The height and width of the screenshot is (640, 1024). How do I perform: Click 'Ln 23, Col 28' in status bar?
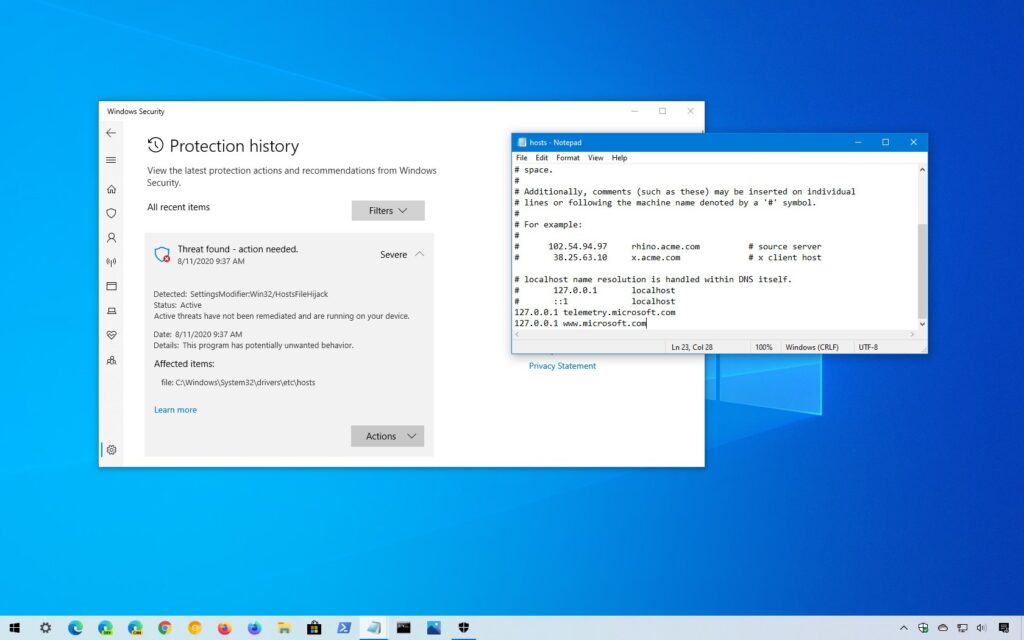pyautogui.click(x=692, y=347)
